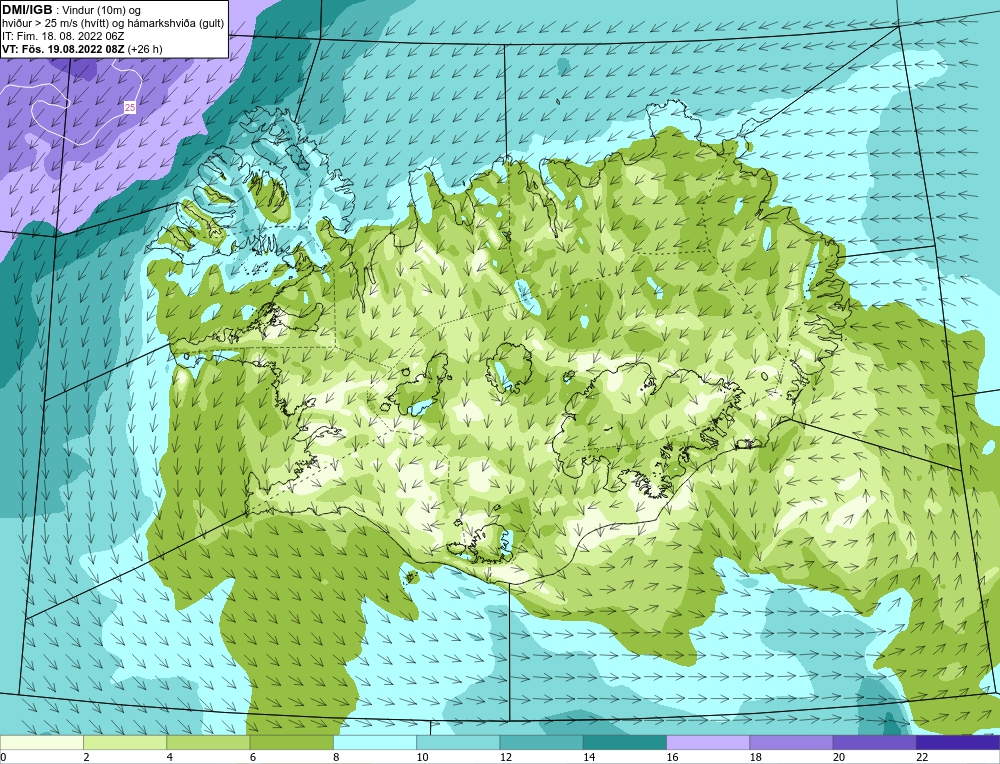Click the 6-8 m/s olive green legend swatch
1000x764 pixels.
click(x=291, y=743)
